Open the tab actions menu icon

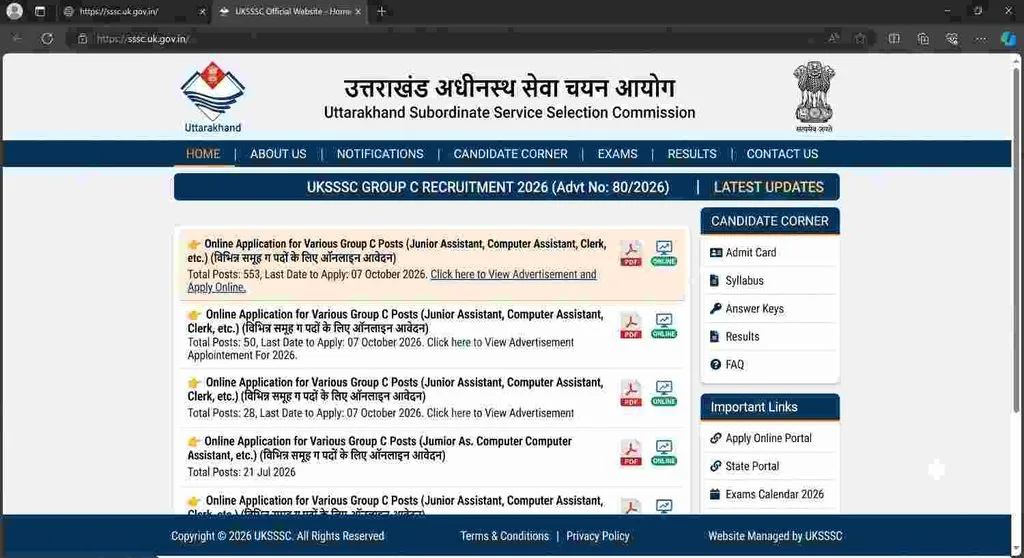coord(40,11)
